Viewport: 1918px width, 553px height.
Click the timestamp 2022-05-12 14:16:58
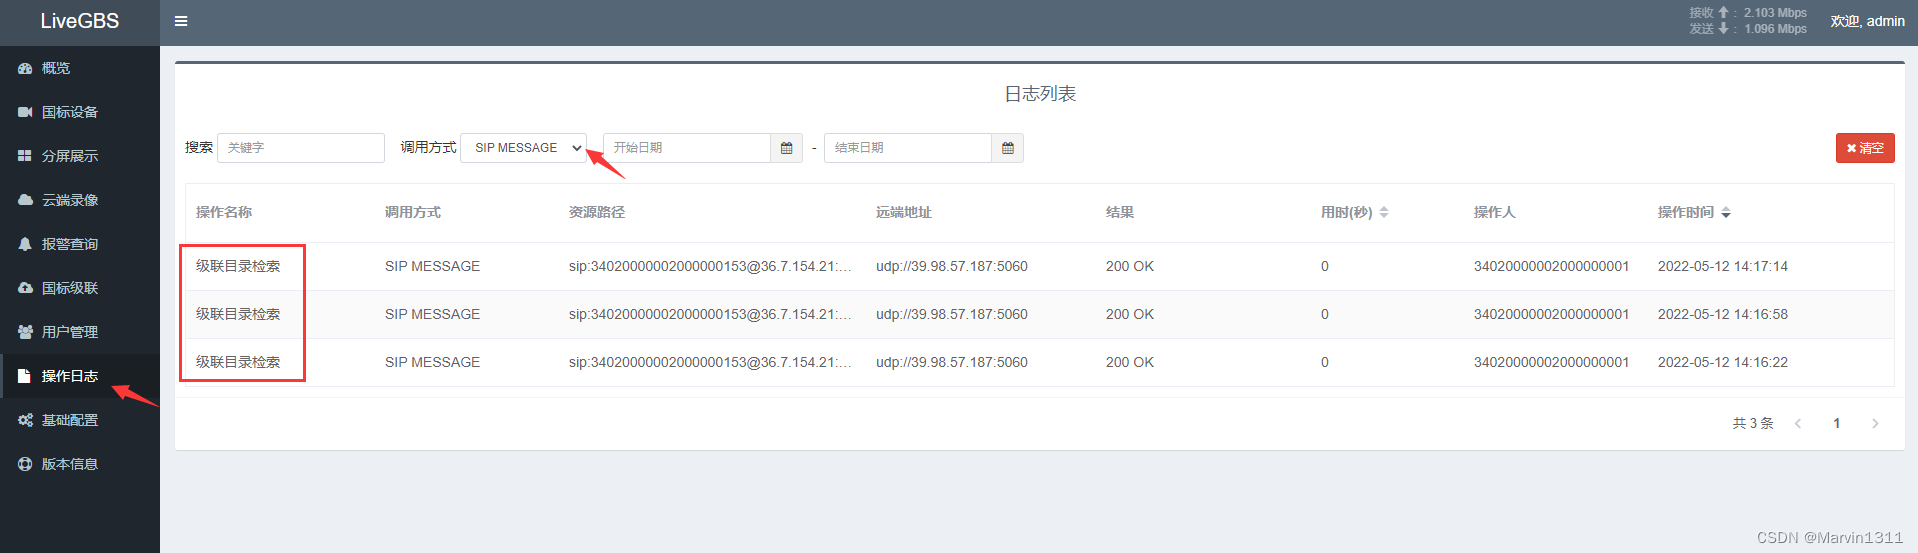pyautogui.click(x=1723, y=314)
